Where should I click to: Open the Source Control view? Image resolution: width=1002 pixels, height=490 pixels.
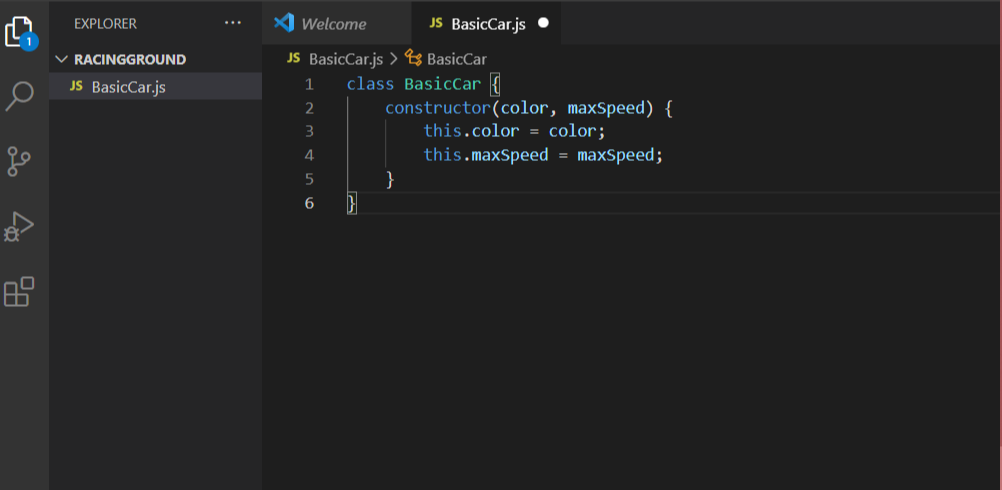point(19,161)
